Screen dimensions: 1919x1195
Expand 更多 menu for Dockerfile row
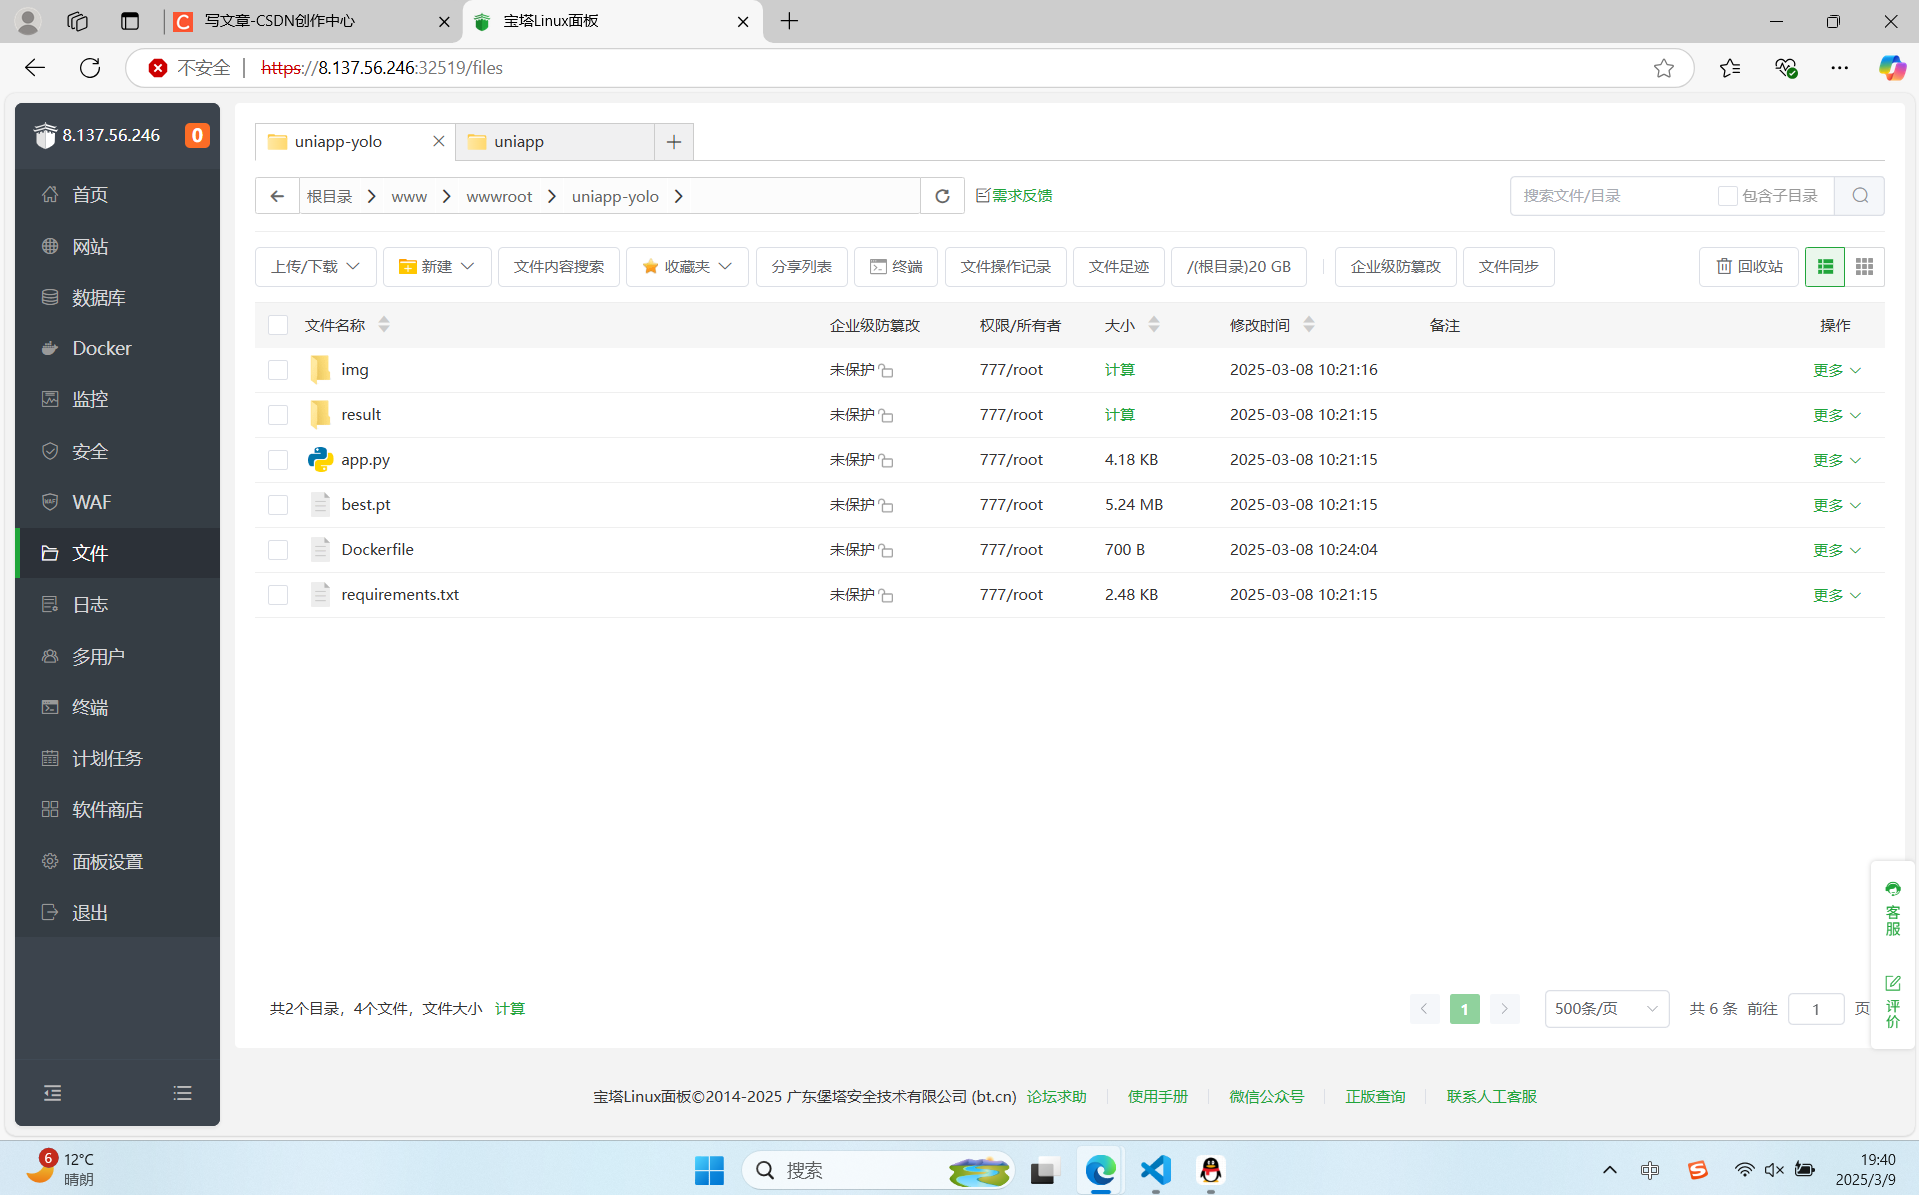[x=1837, y=550]
